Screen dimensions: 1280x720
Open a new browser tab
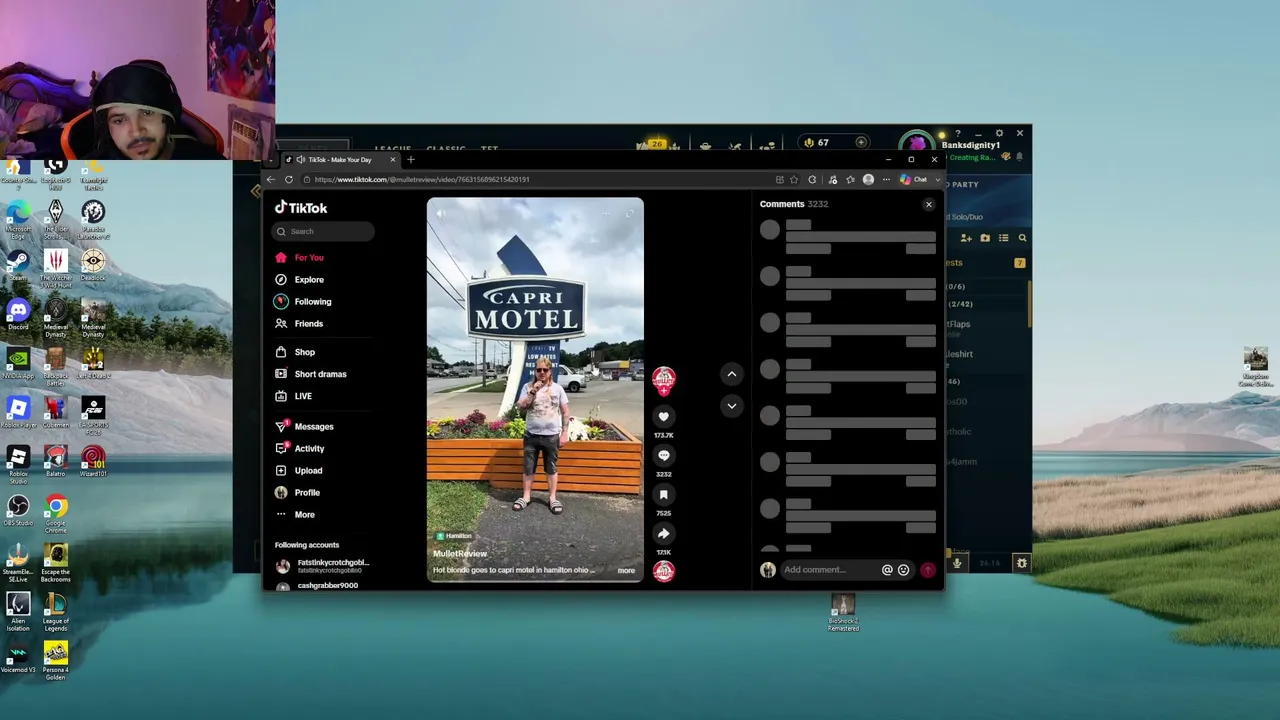(411, 160)
